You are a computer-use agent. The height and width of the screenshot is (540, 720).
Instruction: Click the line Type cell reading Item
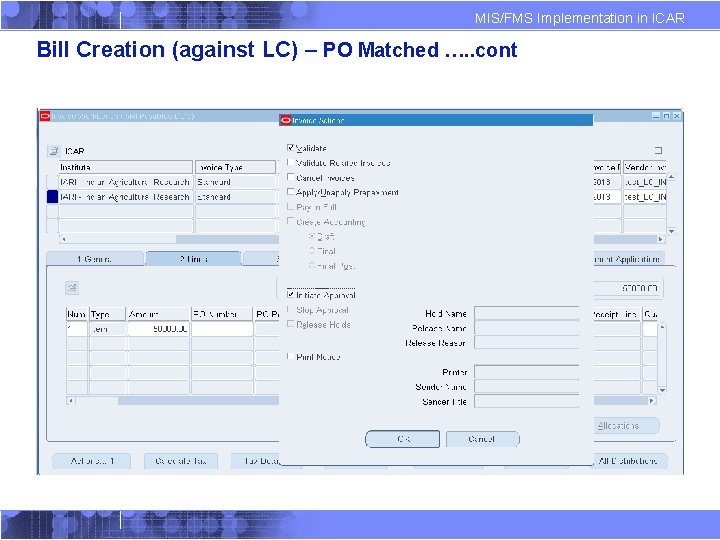coord(107,329)
